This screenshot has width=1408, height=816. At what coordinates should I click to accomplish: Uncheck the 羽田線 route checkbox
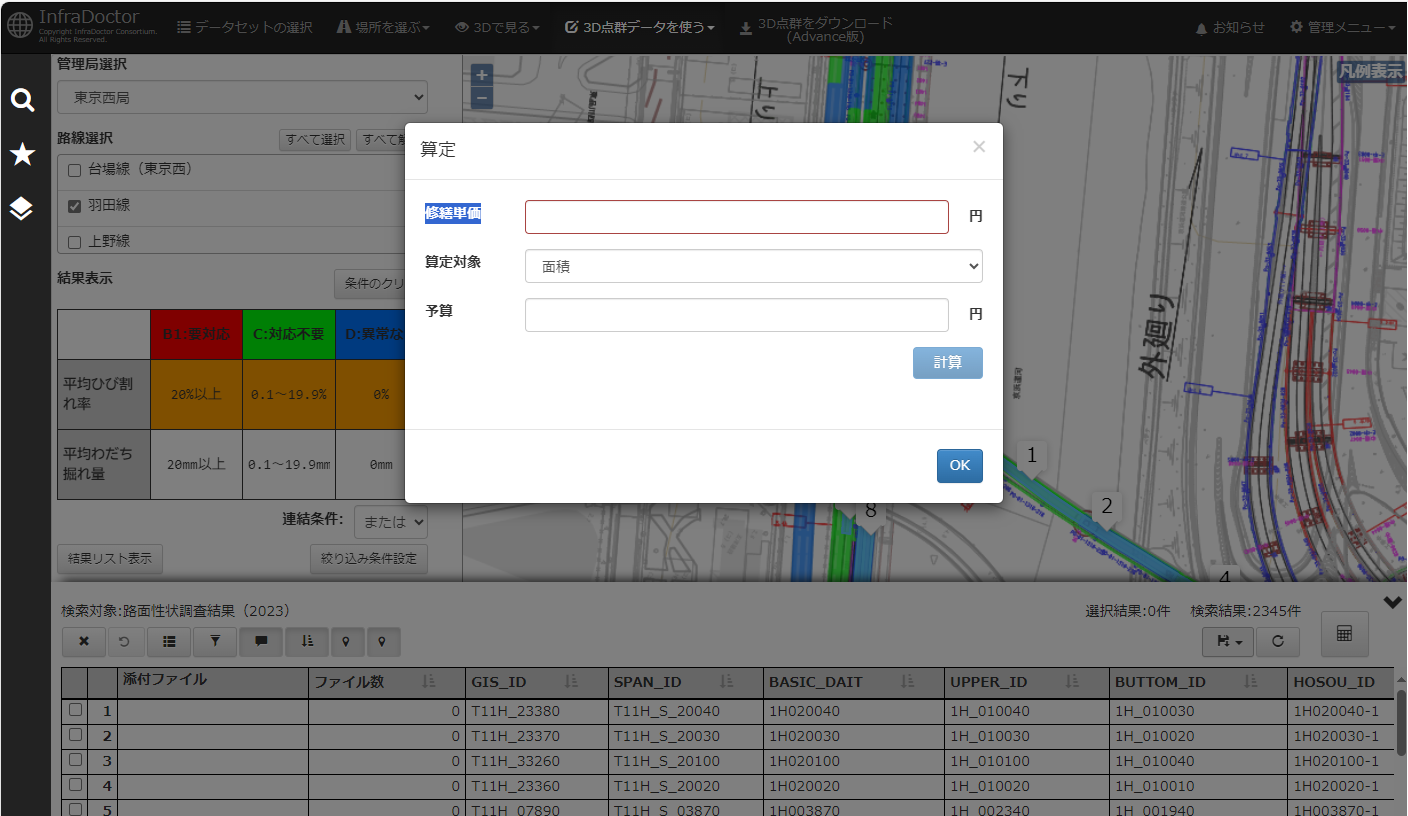pyautogui.click(x=74, y=206)
